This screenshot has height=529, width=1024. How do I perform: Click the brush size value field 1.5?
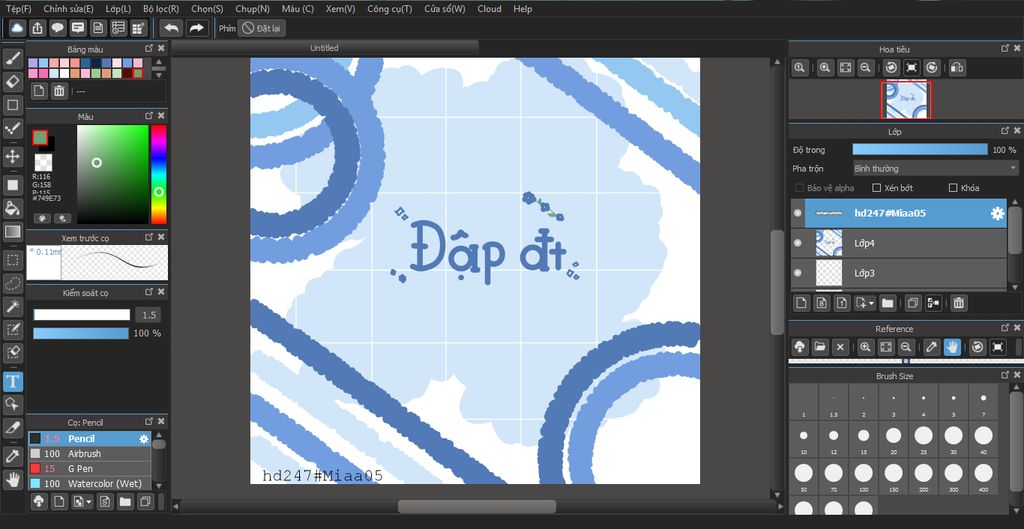tap(149, 315)
